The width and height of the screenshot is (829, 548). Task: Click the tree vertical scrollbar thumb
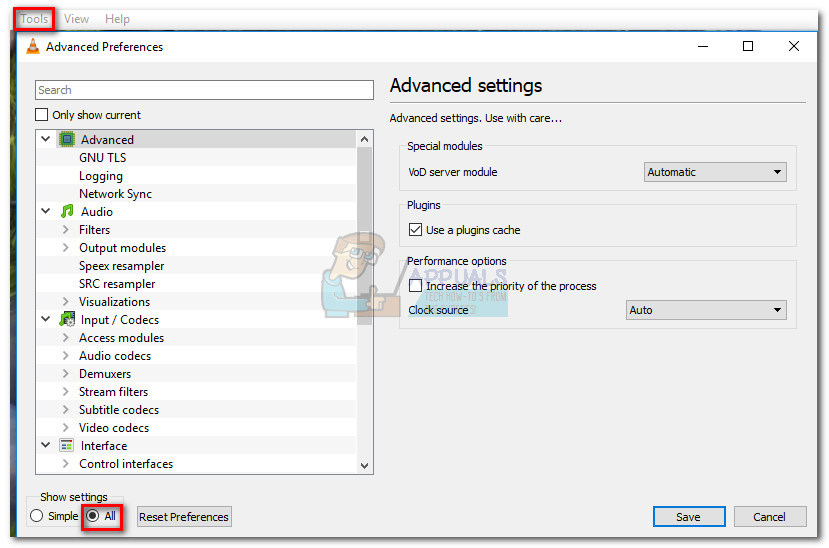pos(364,235)
